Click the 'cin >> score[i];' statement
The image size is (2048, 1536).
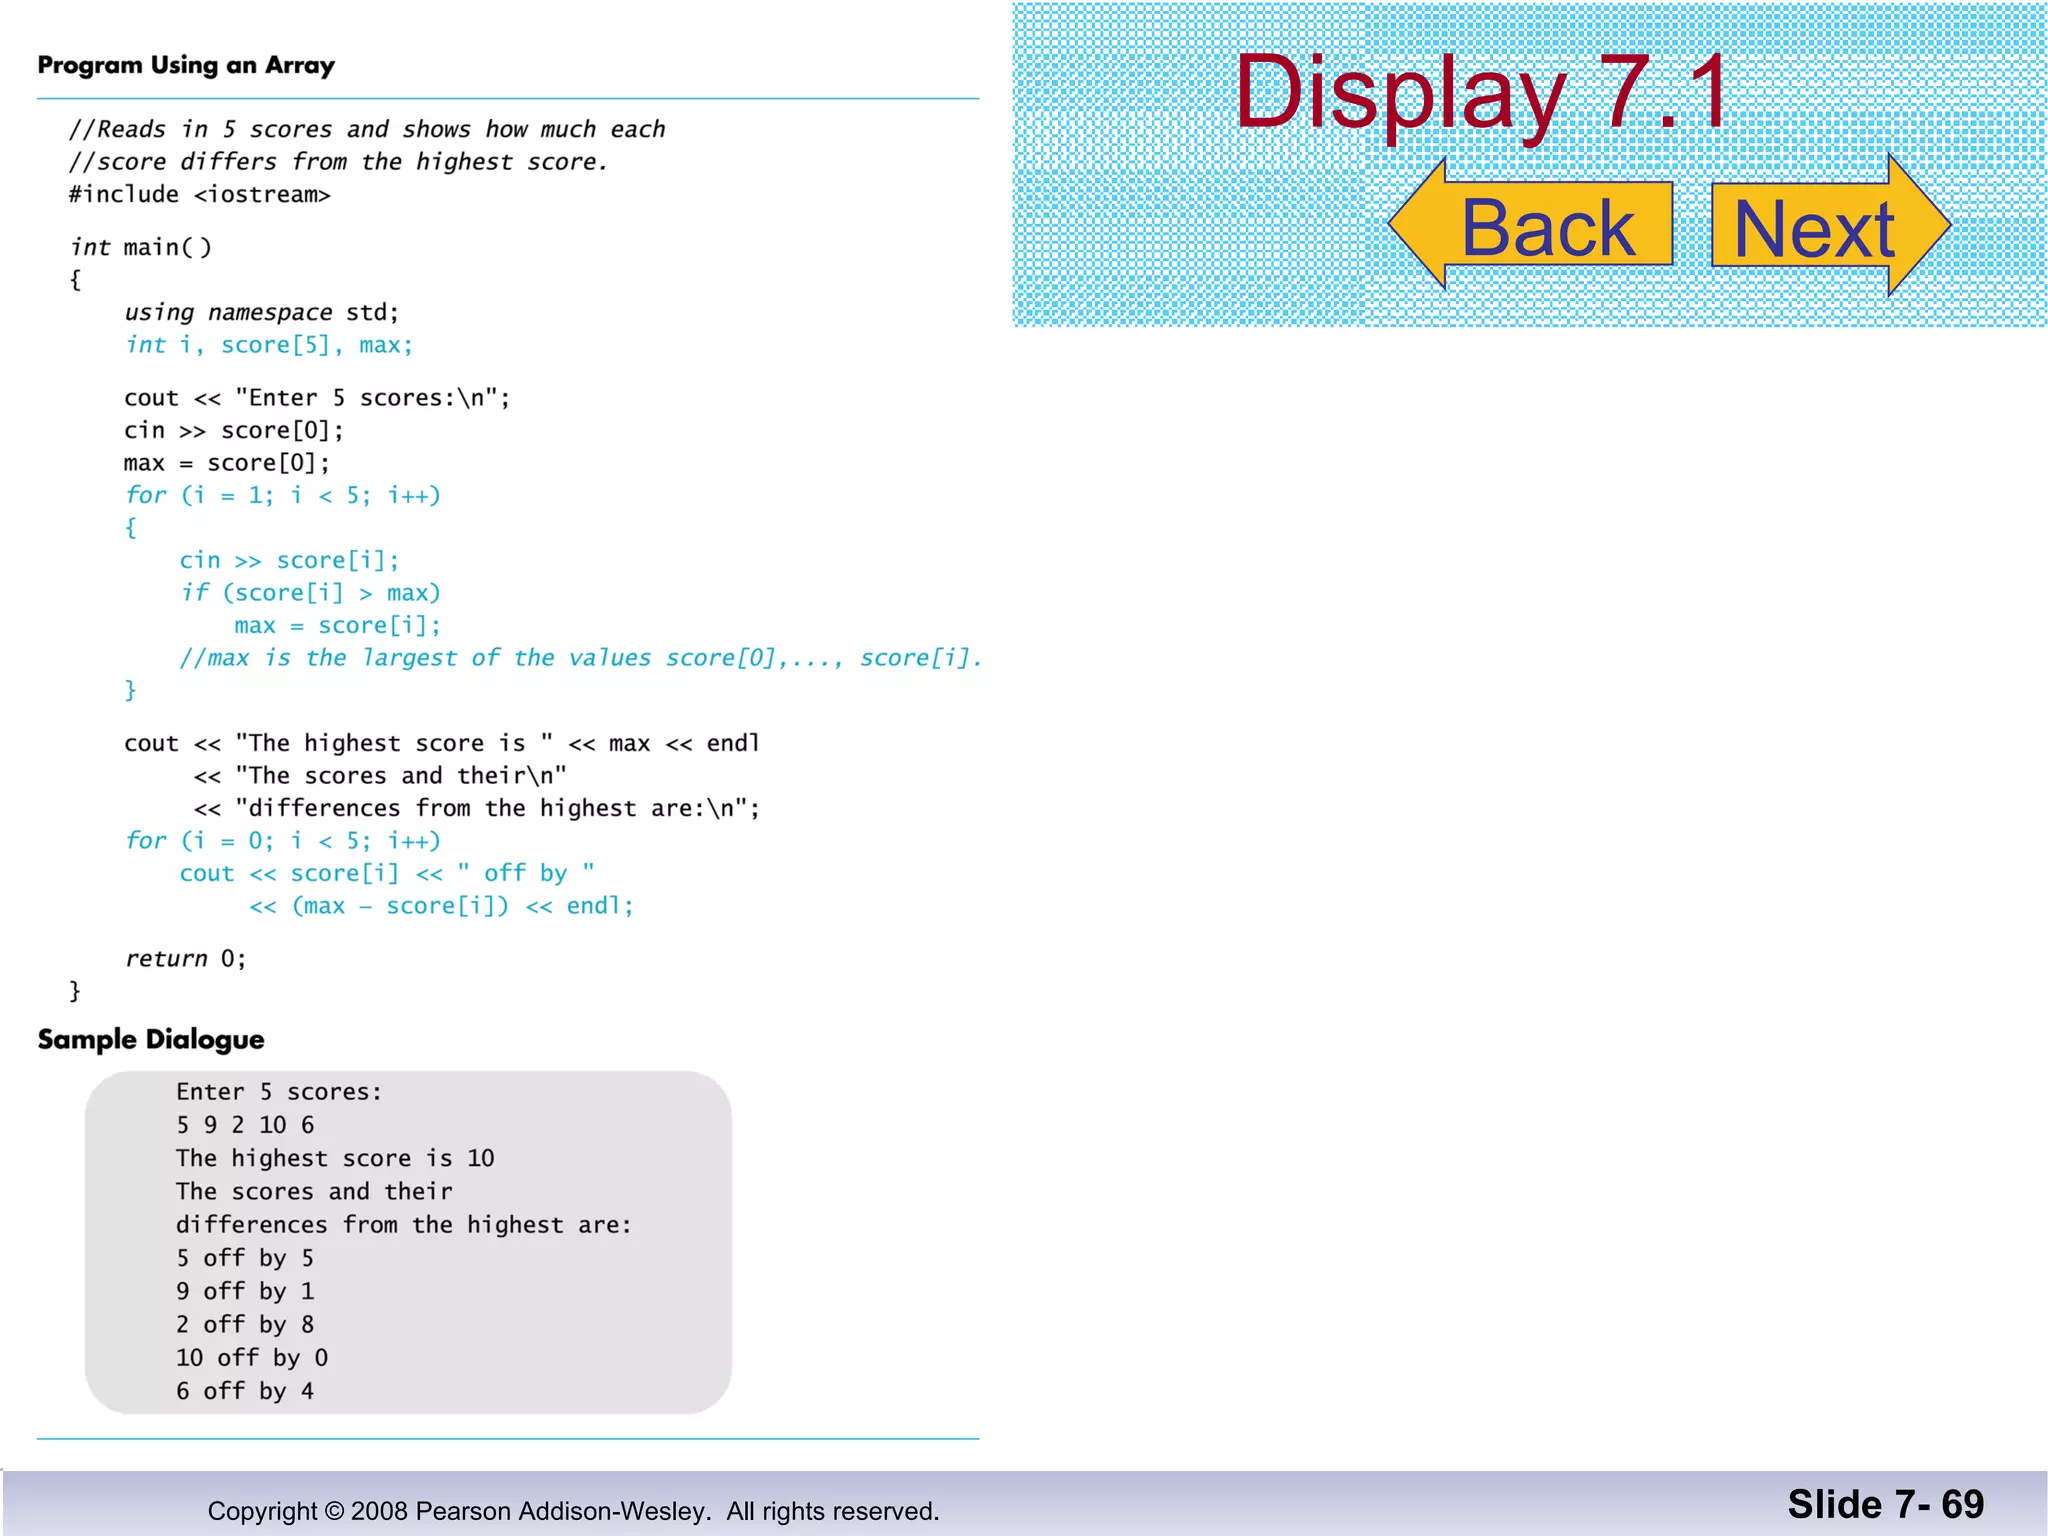[x=289, y=560]
